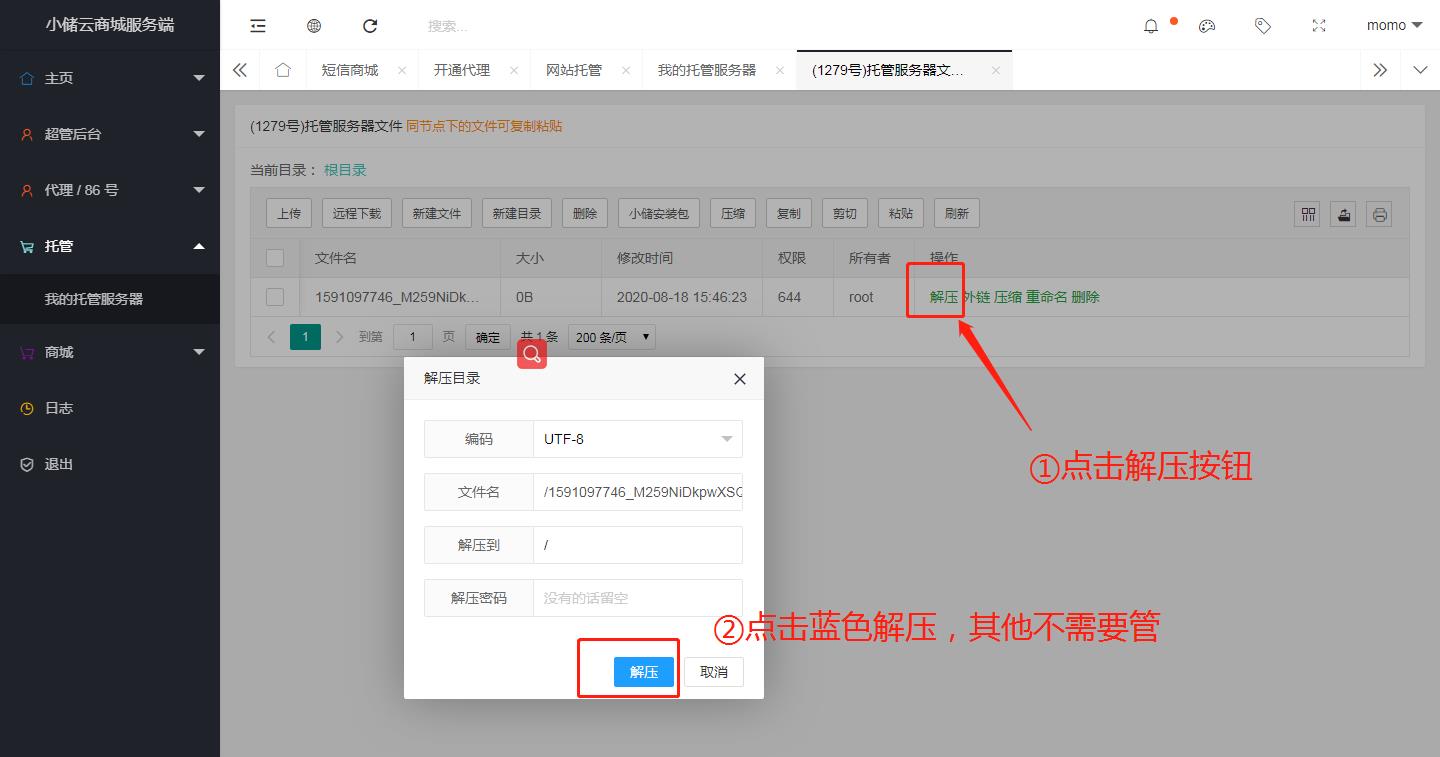Click the 新建目录 button
The width and height of the screenshot is (1440, 757).
(x=517, y=214)
